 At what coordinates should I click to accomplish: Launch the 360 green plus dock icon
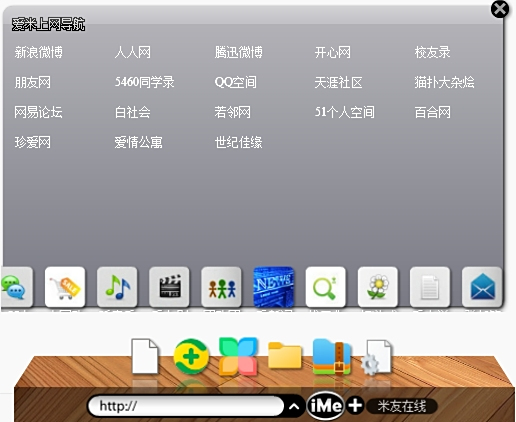point(191,356)
